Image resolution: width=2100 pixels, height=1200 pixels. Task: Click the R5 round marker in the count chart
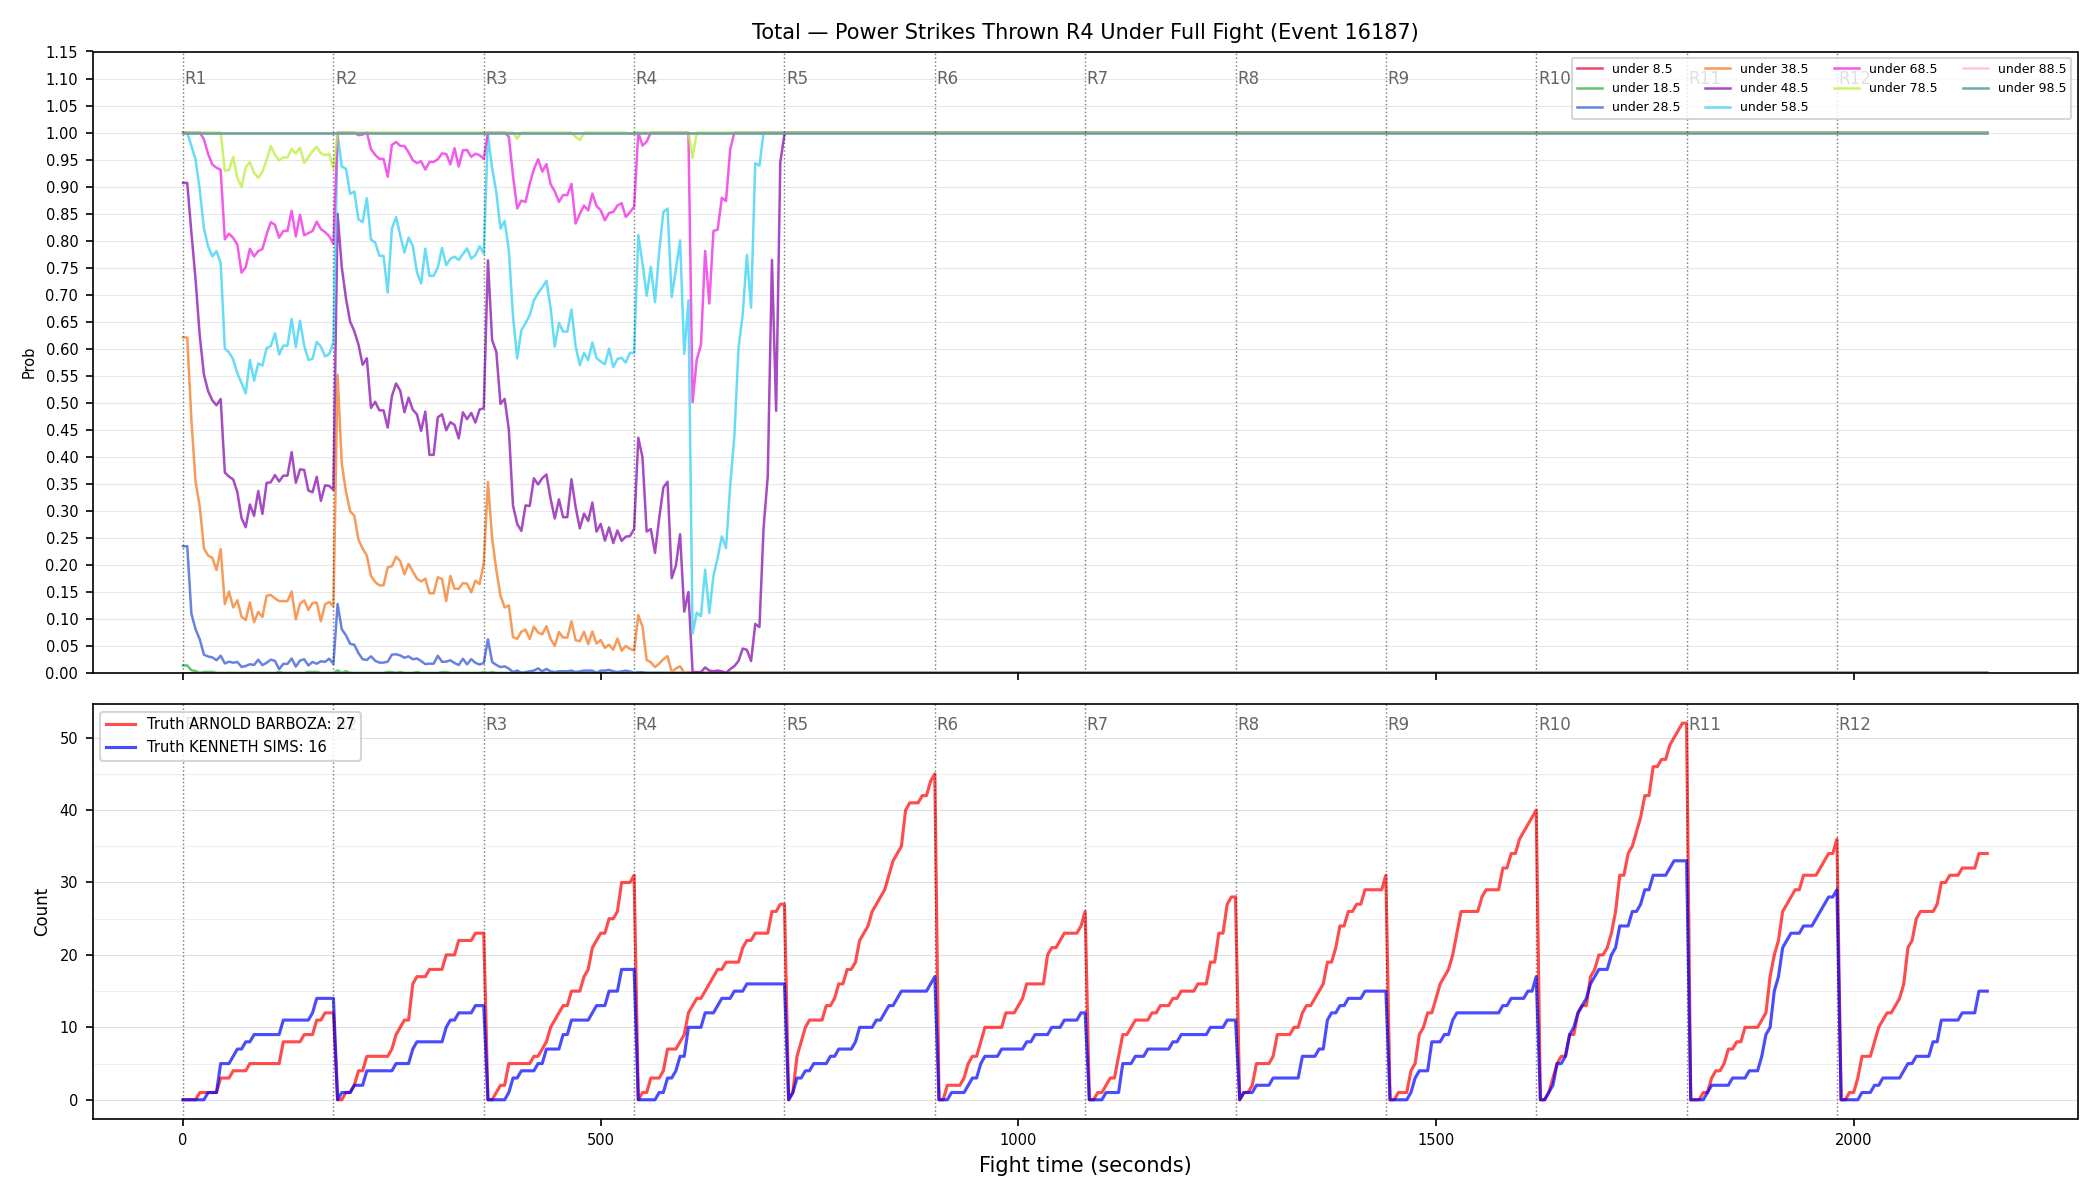click(x=797, y=724)
